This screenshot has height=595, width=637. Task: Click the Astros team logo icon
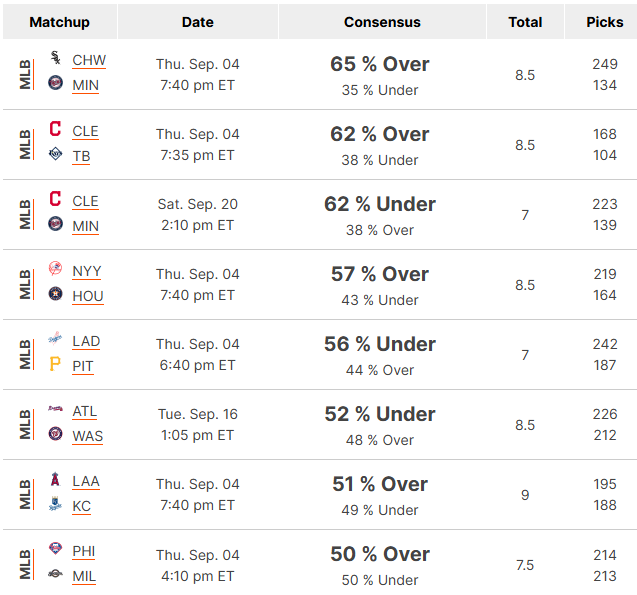tap(56, 293)
